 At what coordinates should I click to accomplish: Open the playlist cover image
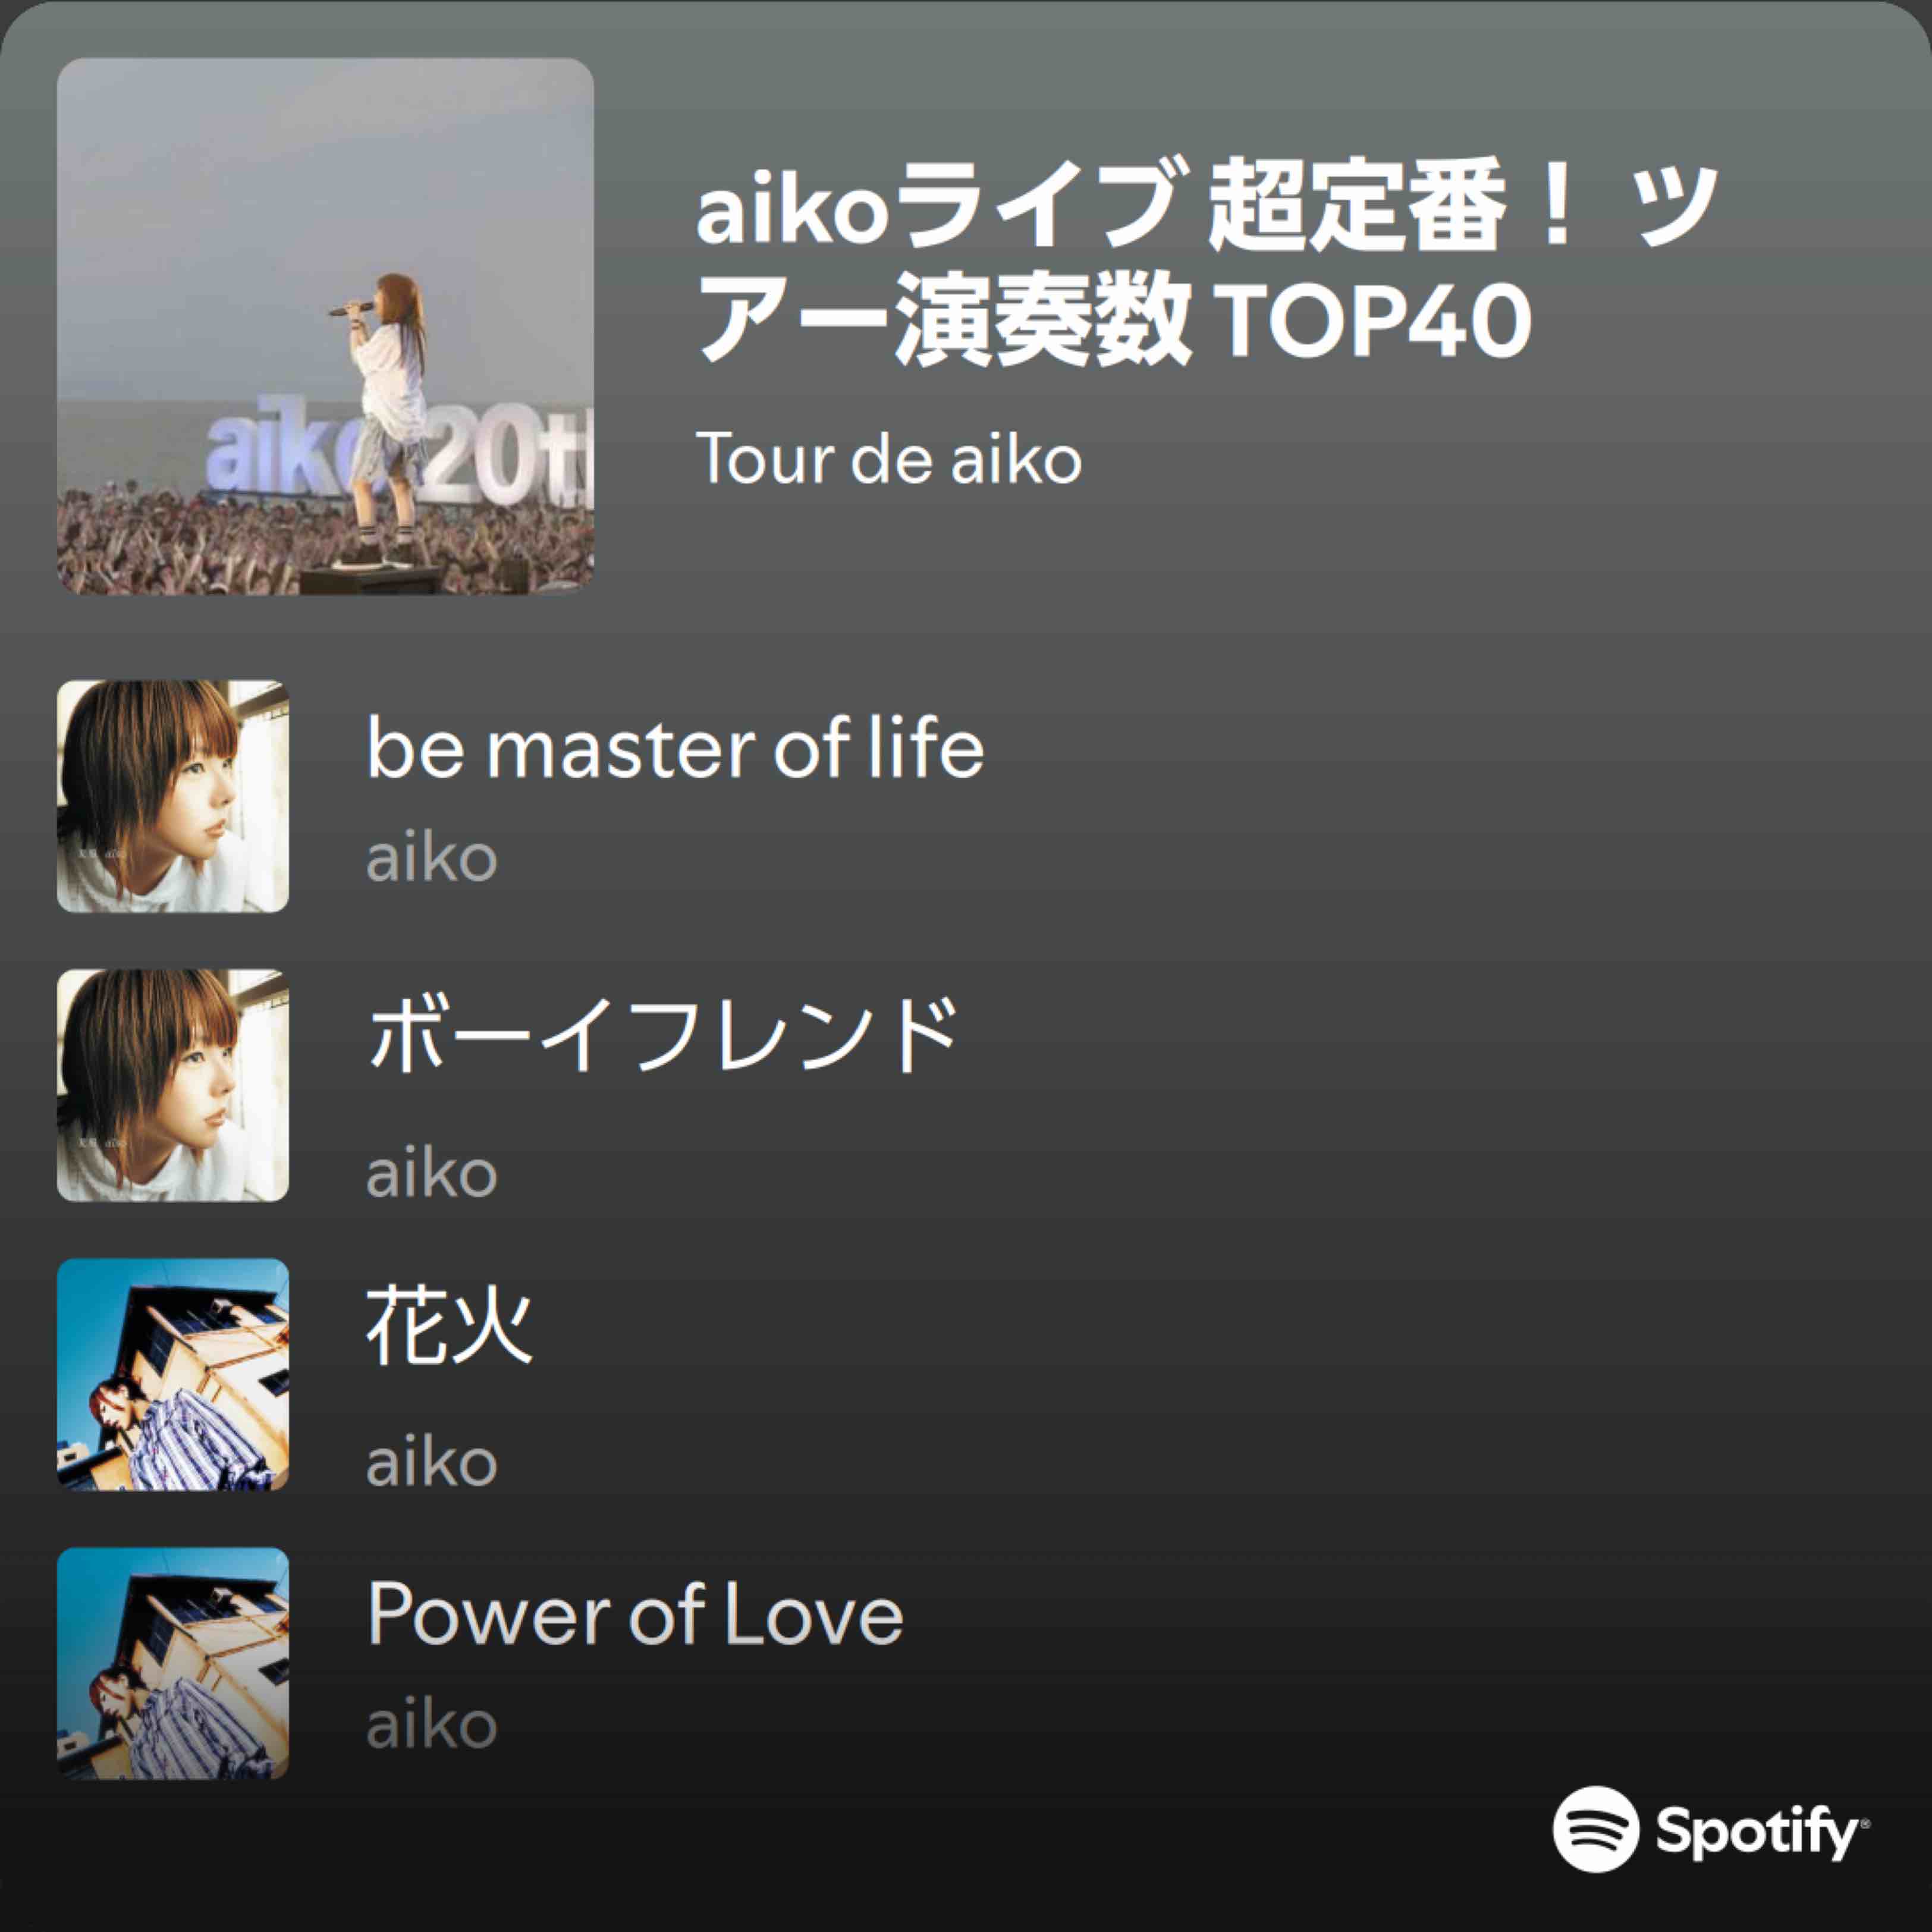[325, 326]
